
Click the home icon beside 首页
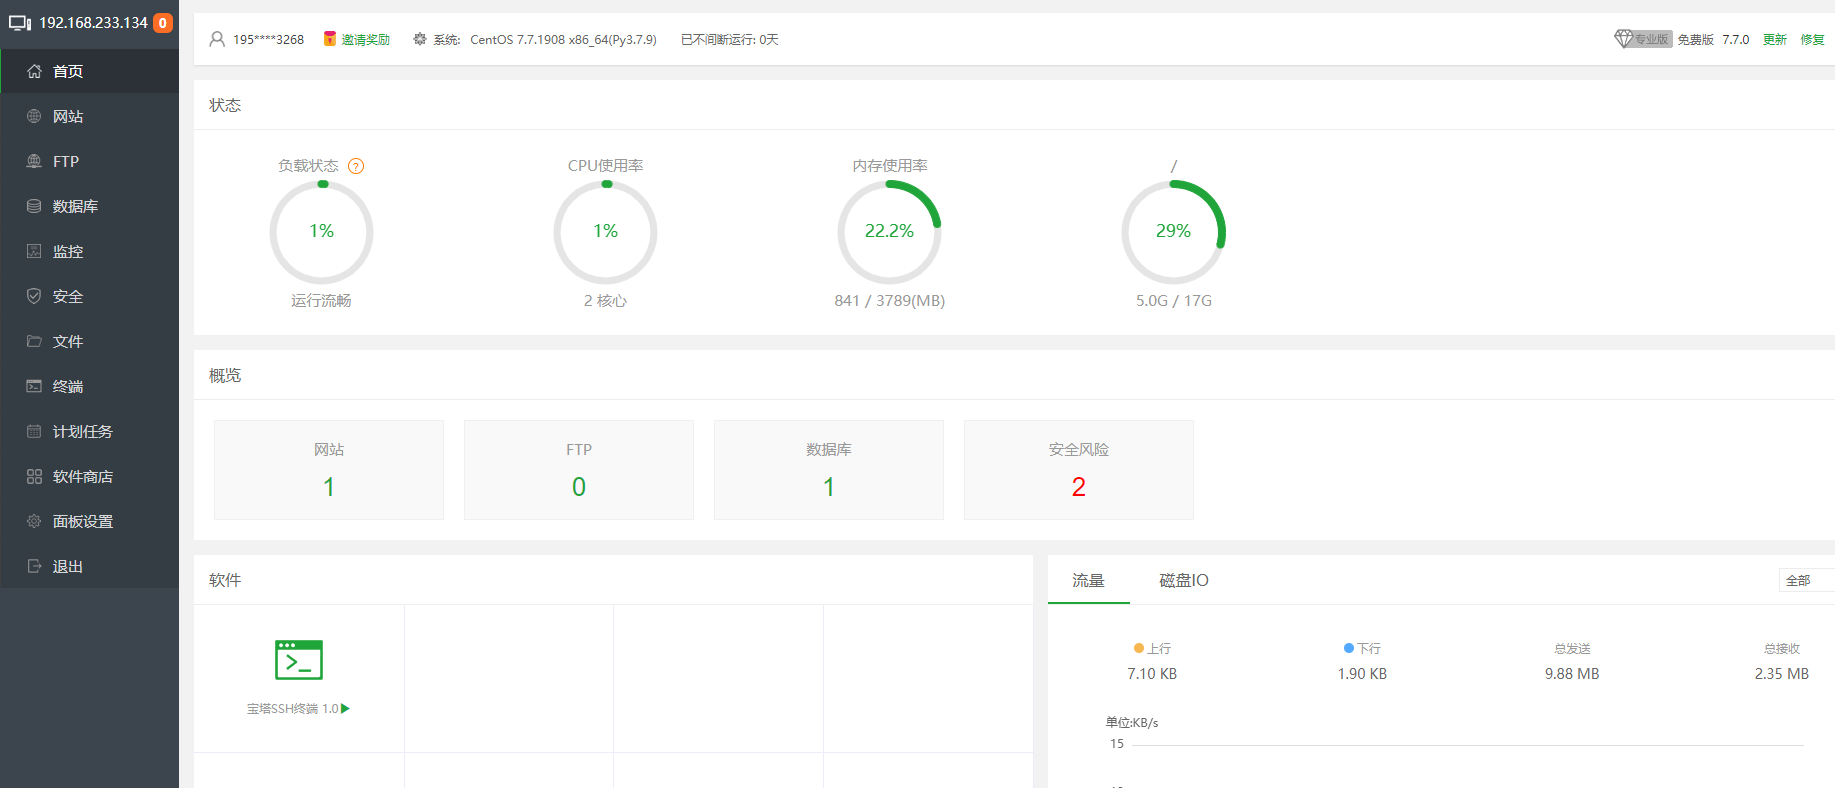(34, 71)
